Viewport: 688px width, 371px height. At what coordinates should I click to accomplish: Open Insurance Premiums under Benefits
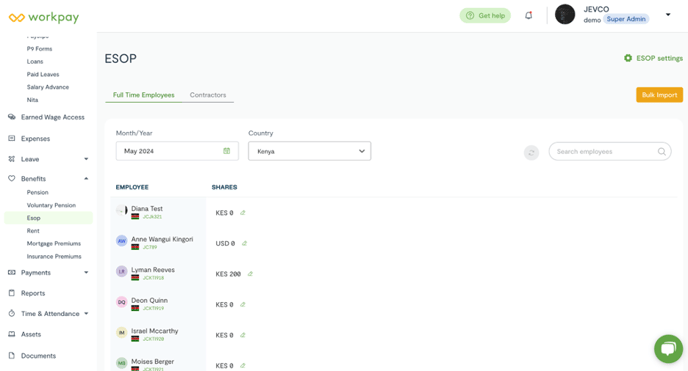click(x=54, y=256)
